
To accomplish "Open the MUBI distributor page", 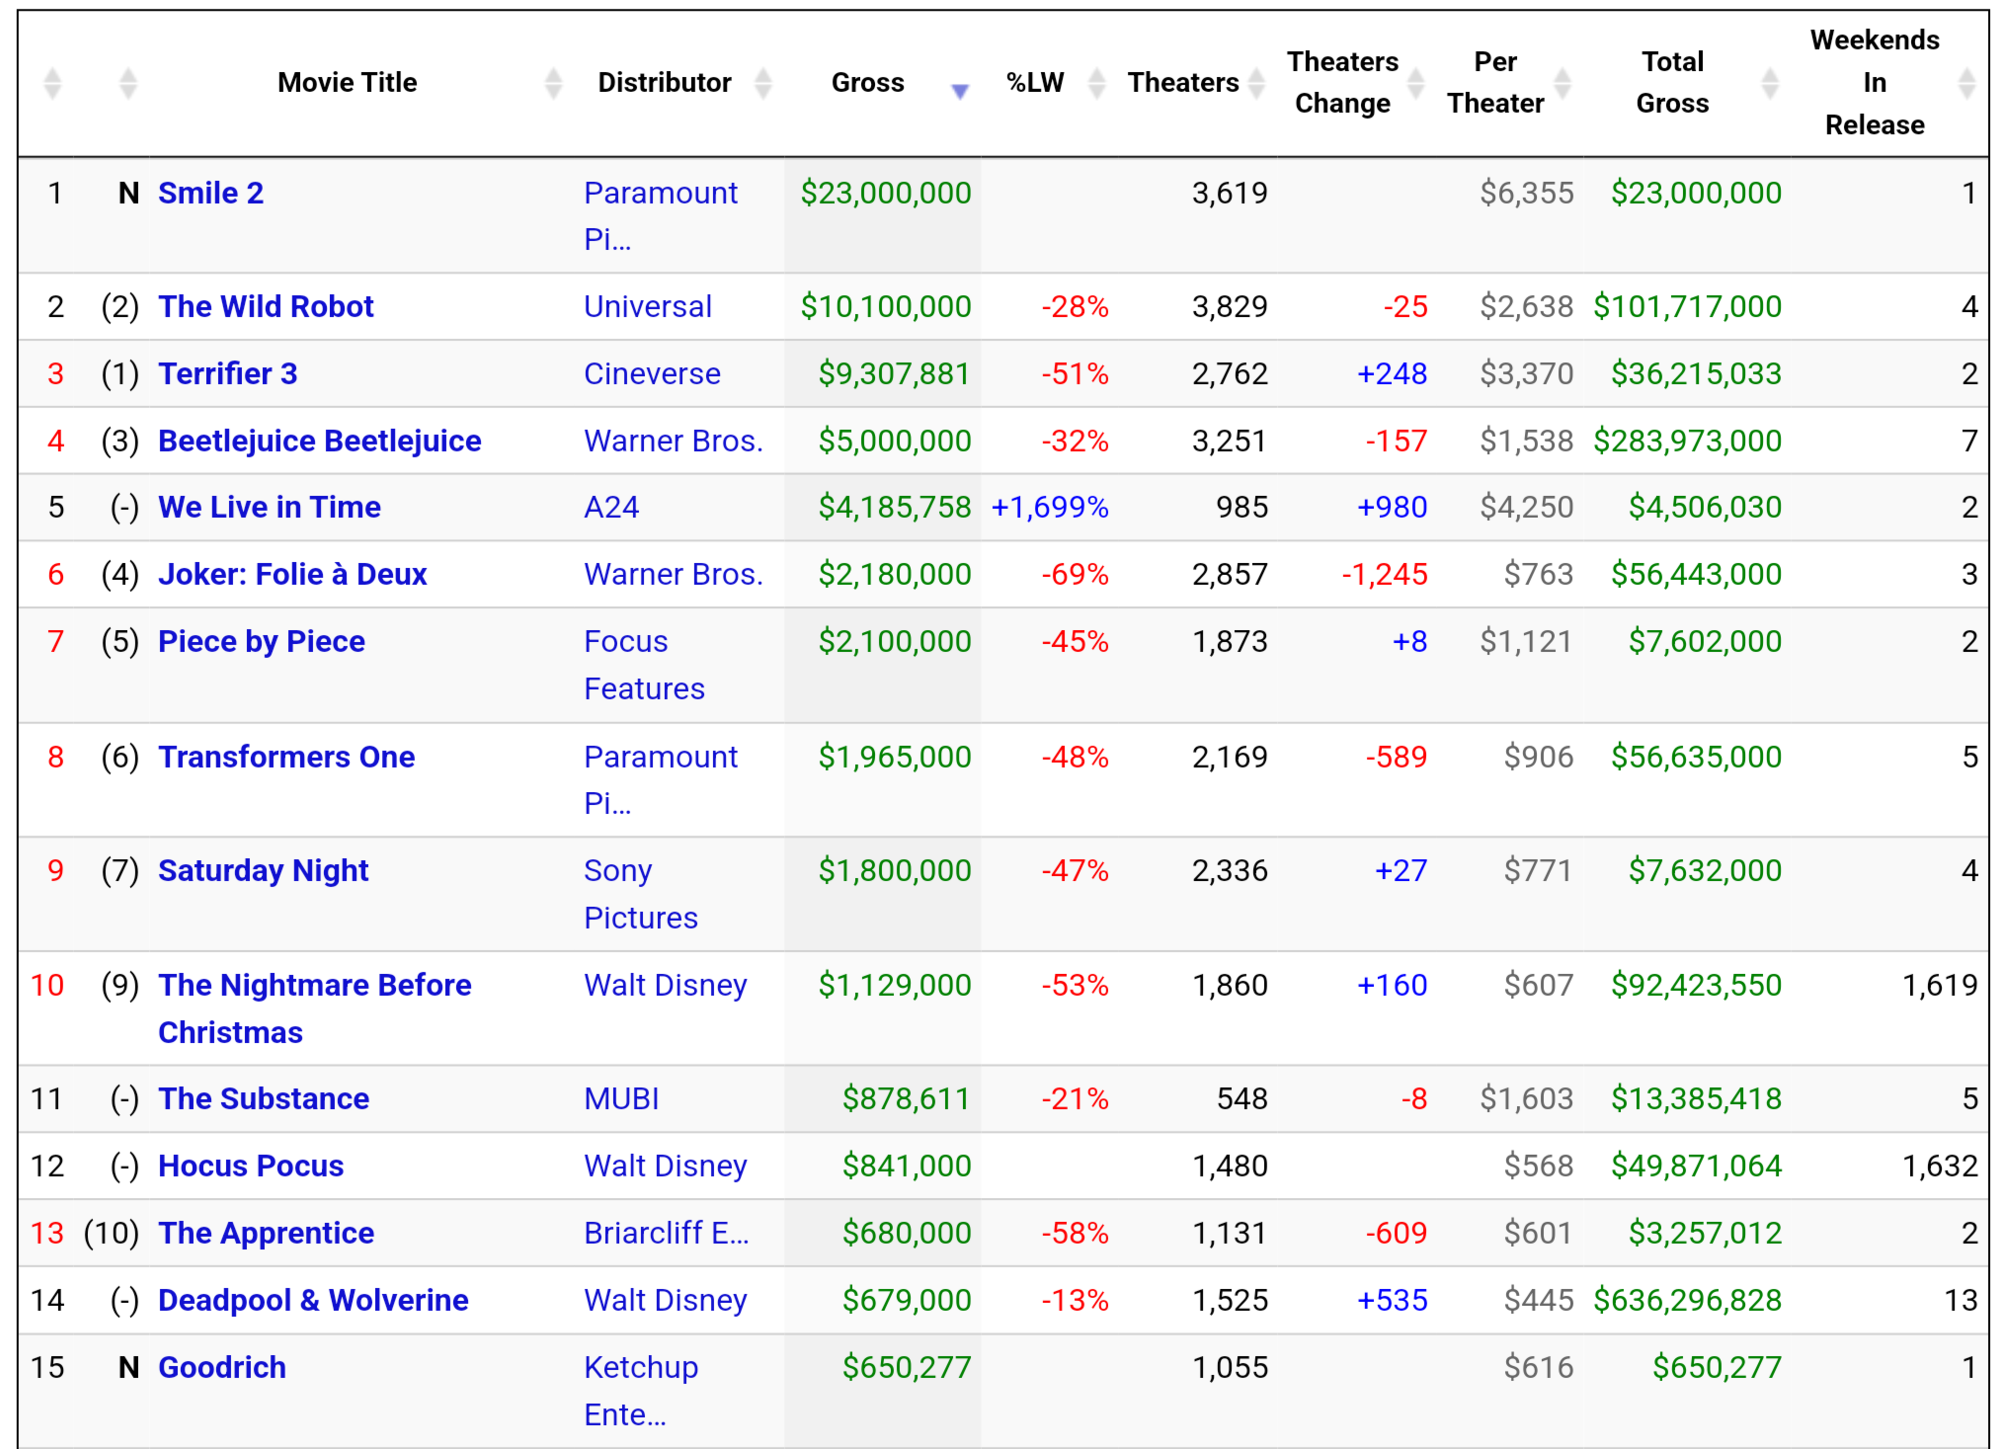I will (621, 1098).
